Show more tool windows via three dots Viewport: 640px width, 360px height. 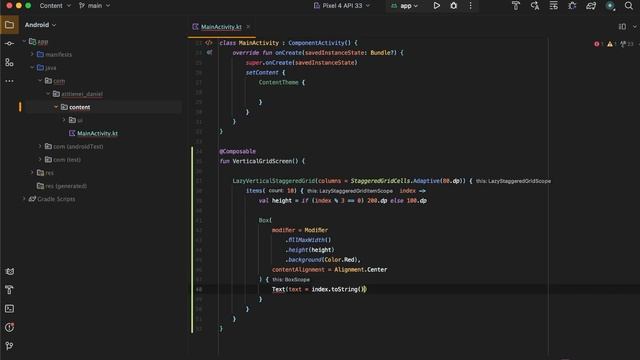coord(9,81)
